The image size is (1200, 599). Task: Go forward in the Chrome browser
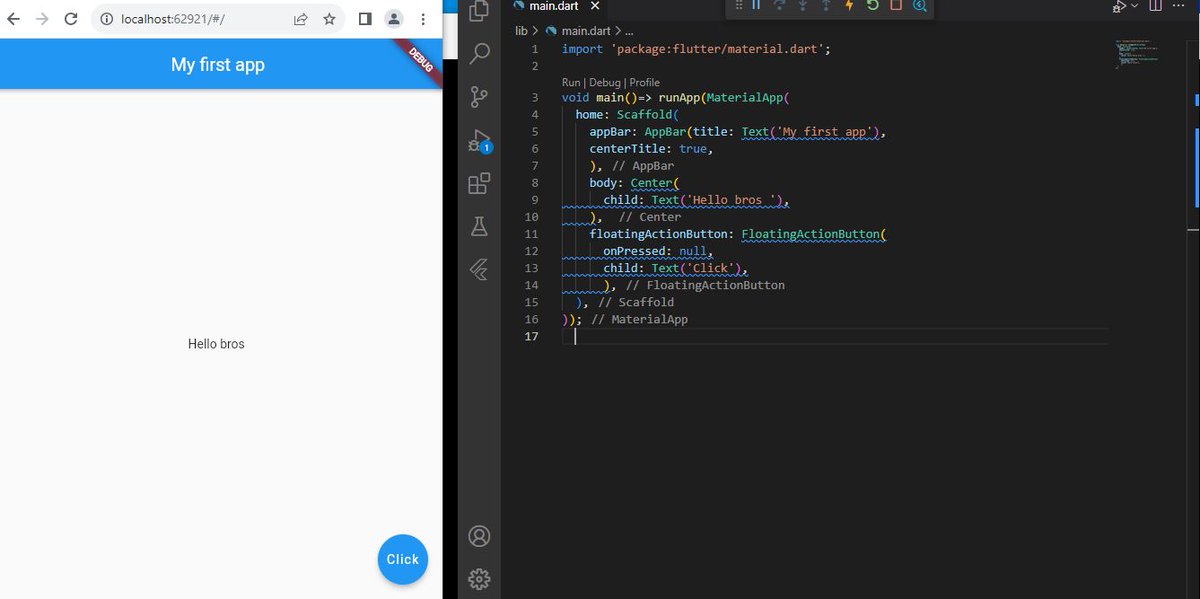42,19
